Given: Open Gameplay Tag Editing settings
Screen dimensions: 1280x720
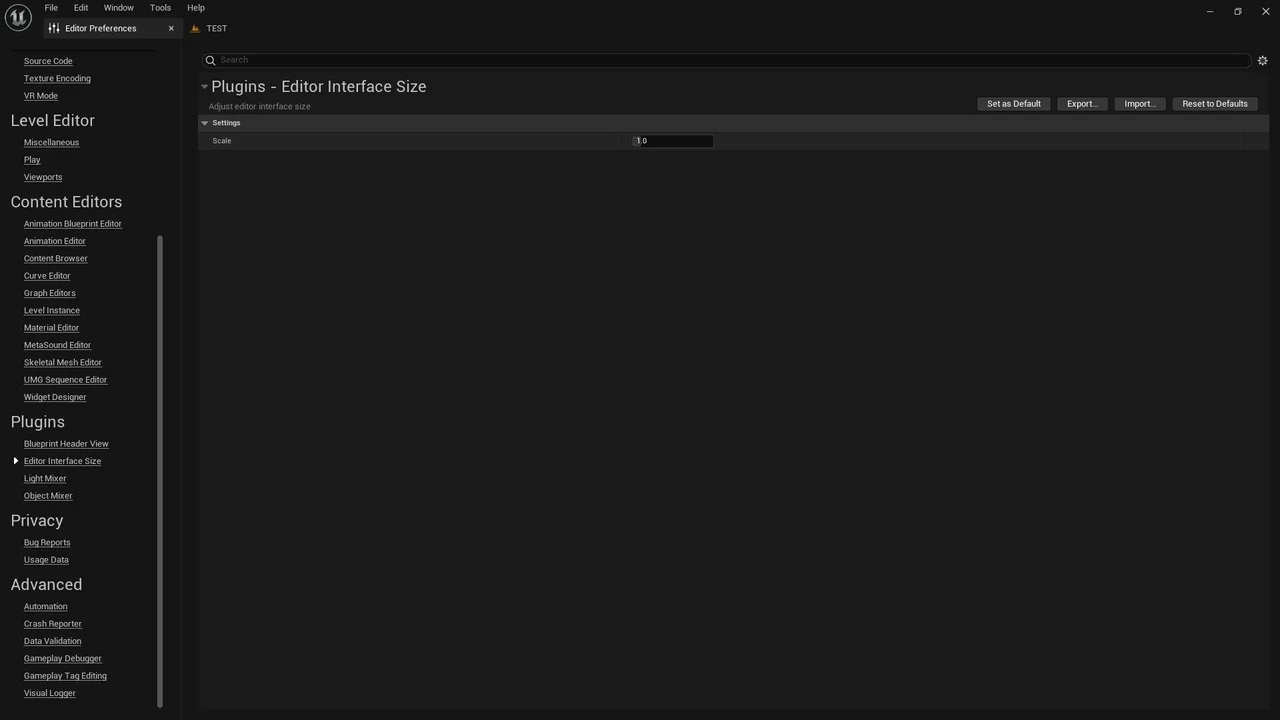Looking at the screenshot, I should (65, 676).
